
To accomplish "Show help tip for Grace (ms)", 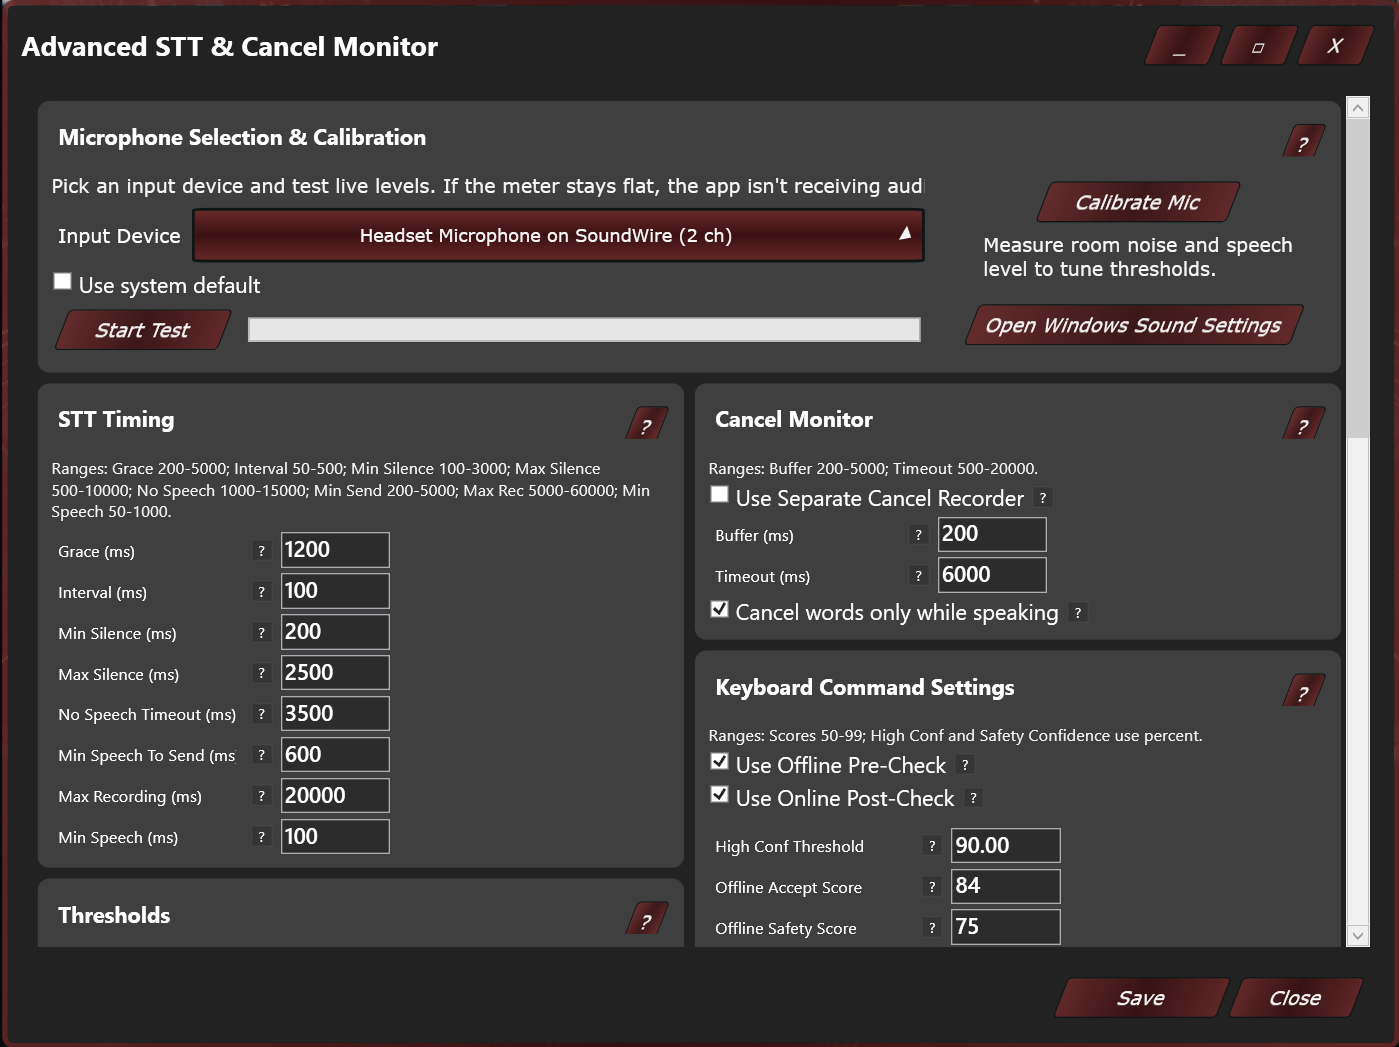I will [262, 551].
